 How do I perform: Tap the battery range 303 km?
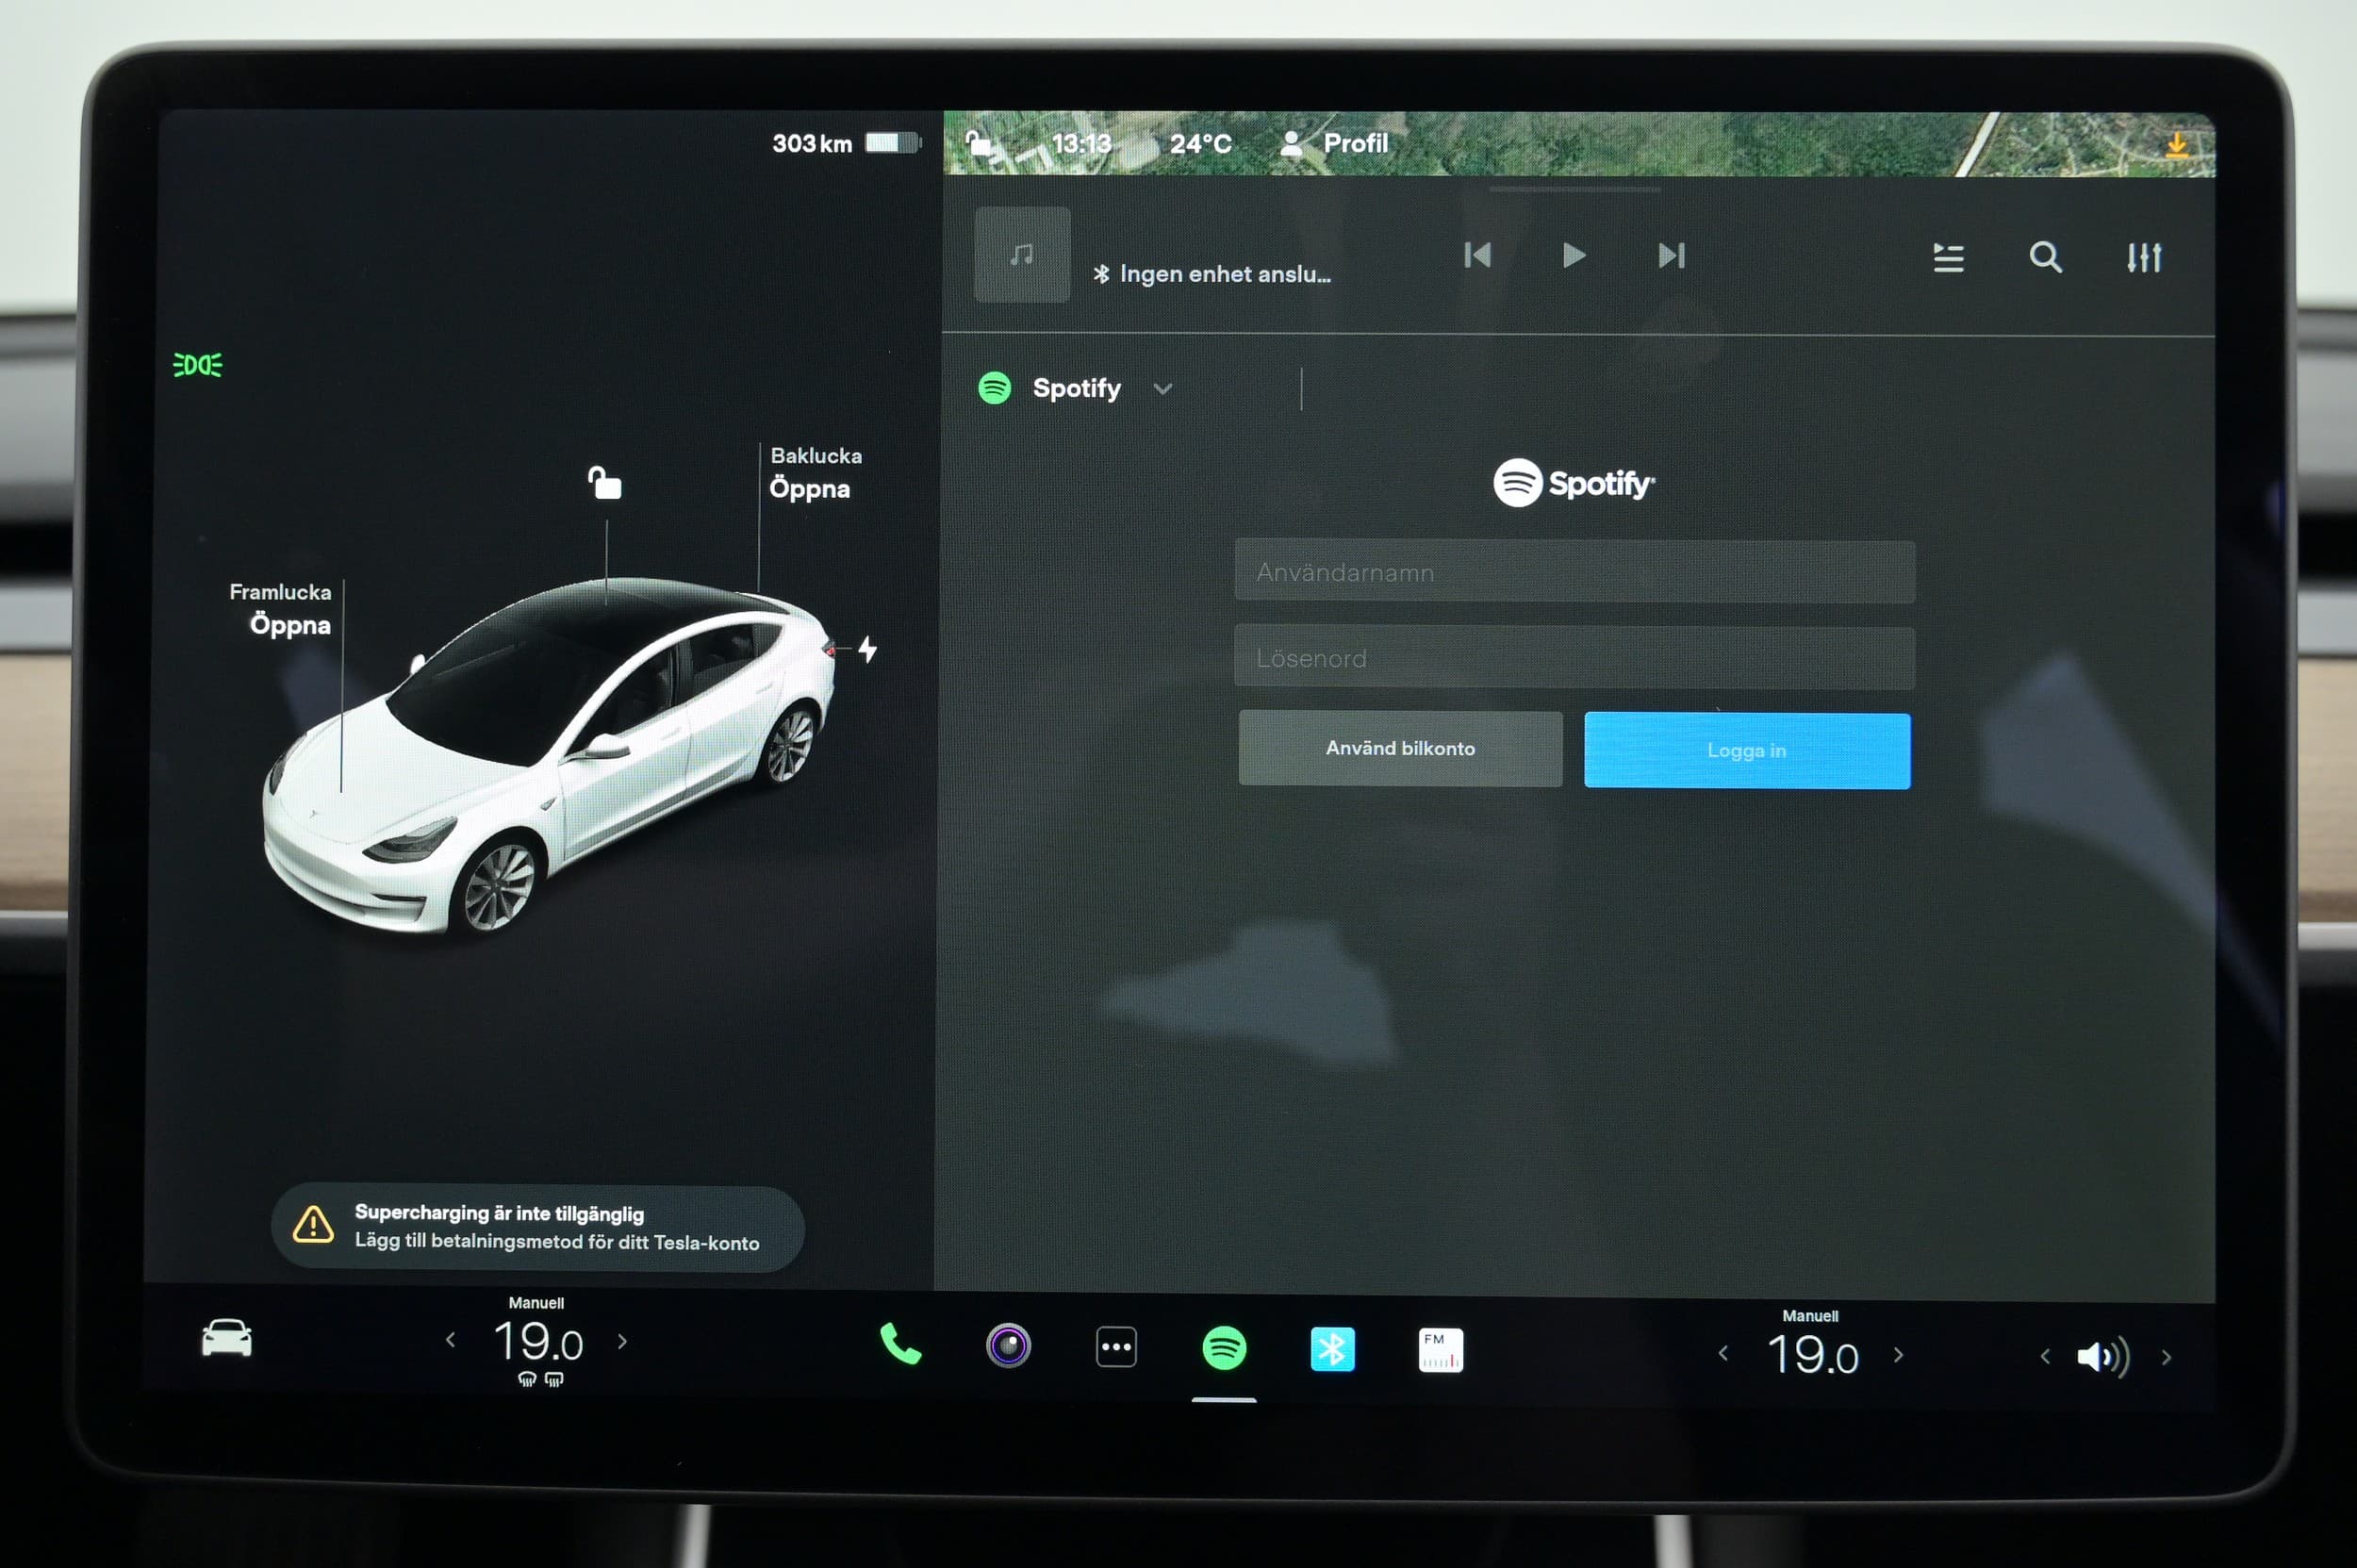click(x=812, y=143)
